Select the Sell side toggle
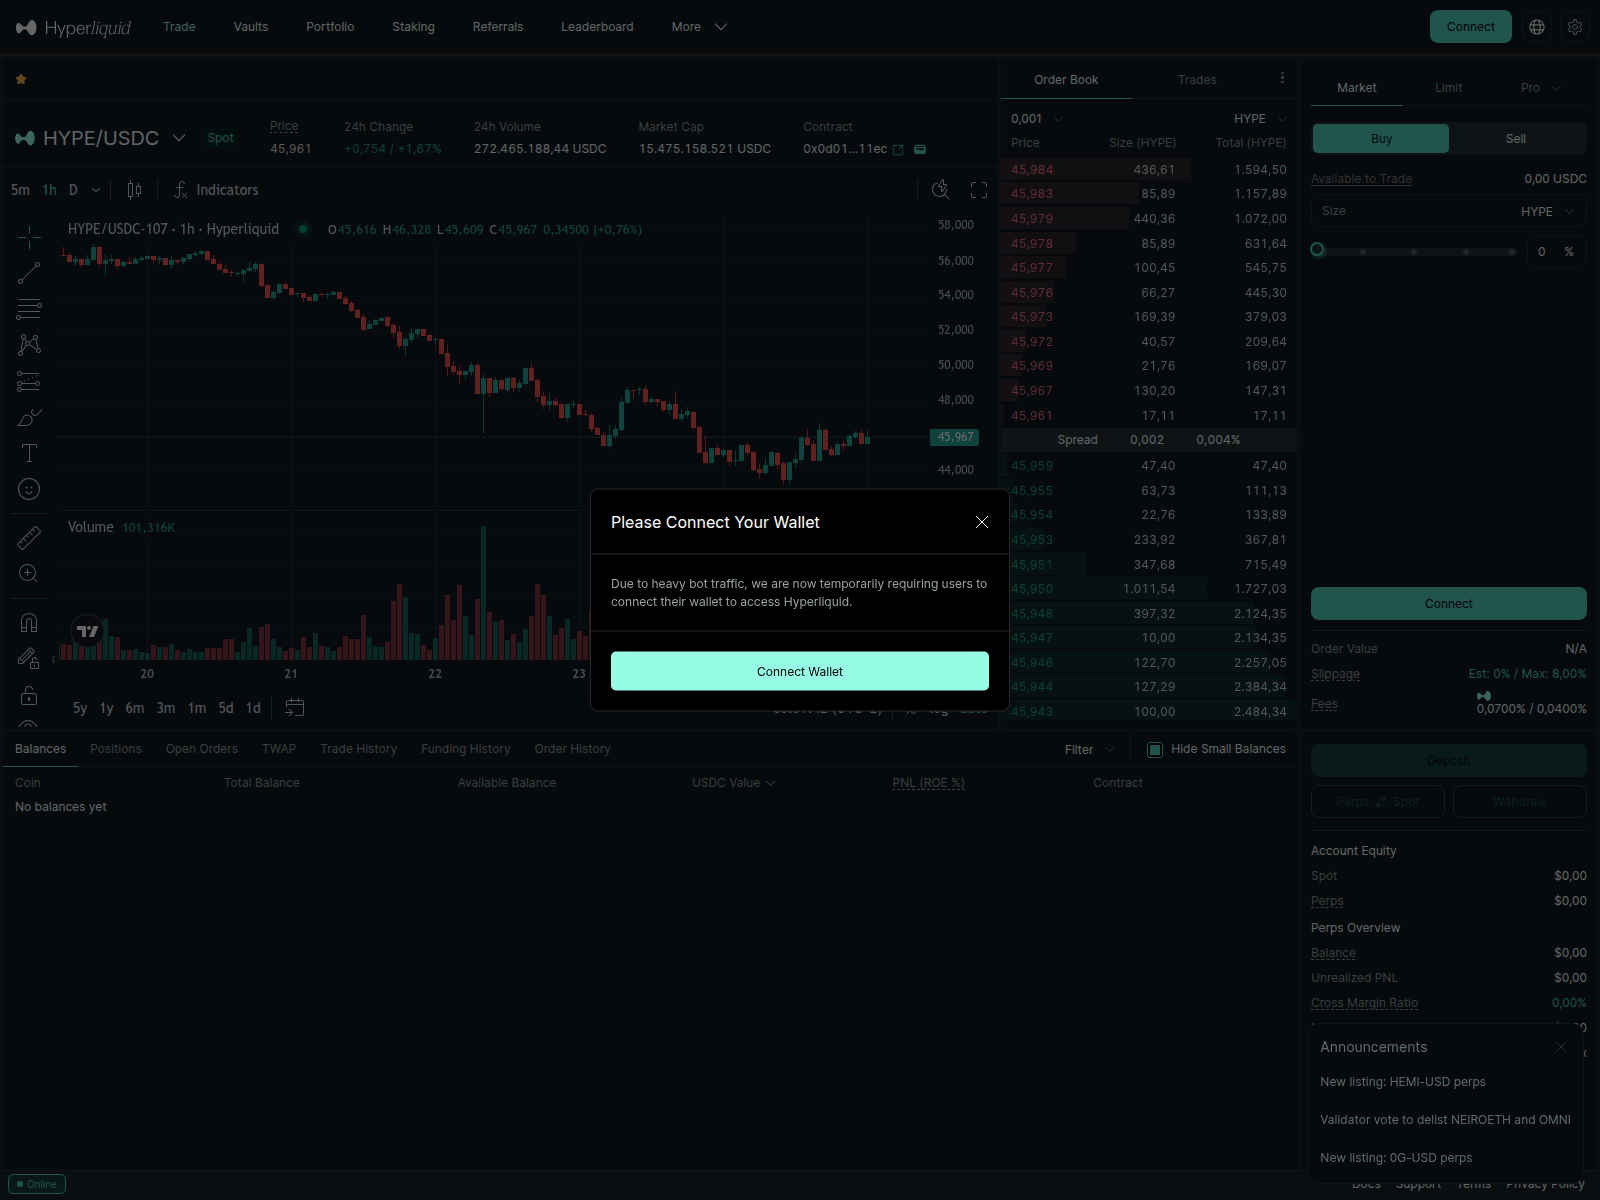 [x=1516, y=139]
